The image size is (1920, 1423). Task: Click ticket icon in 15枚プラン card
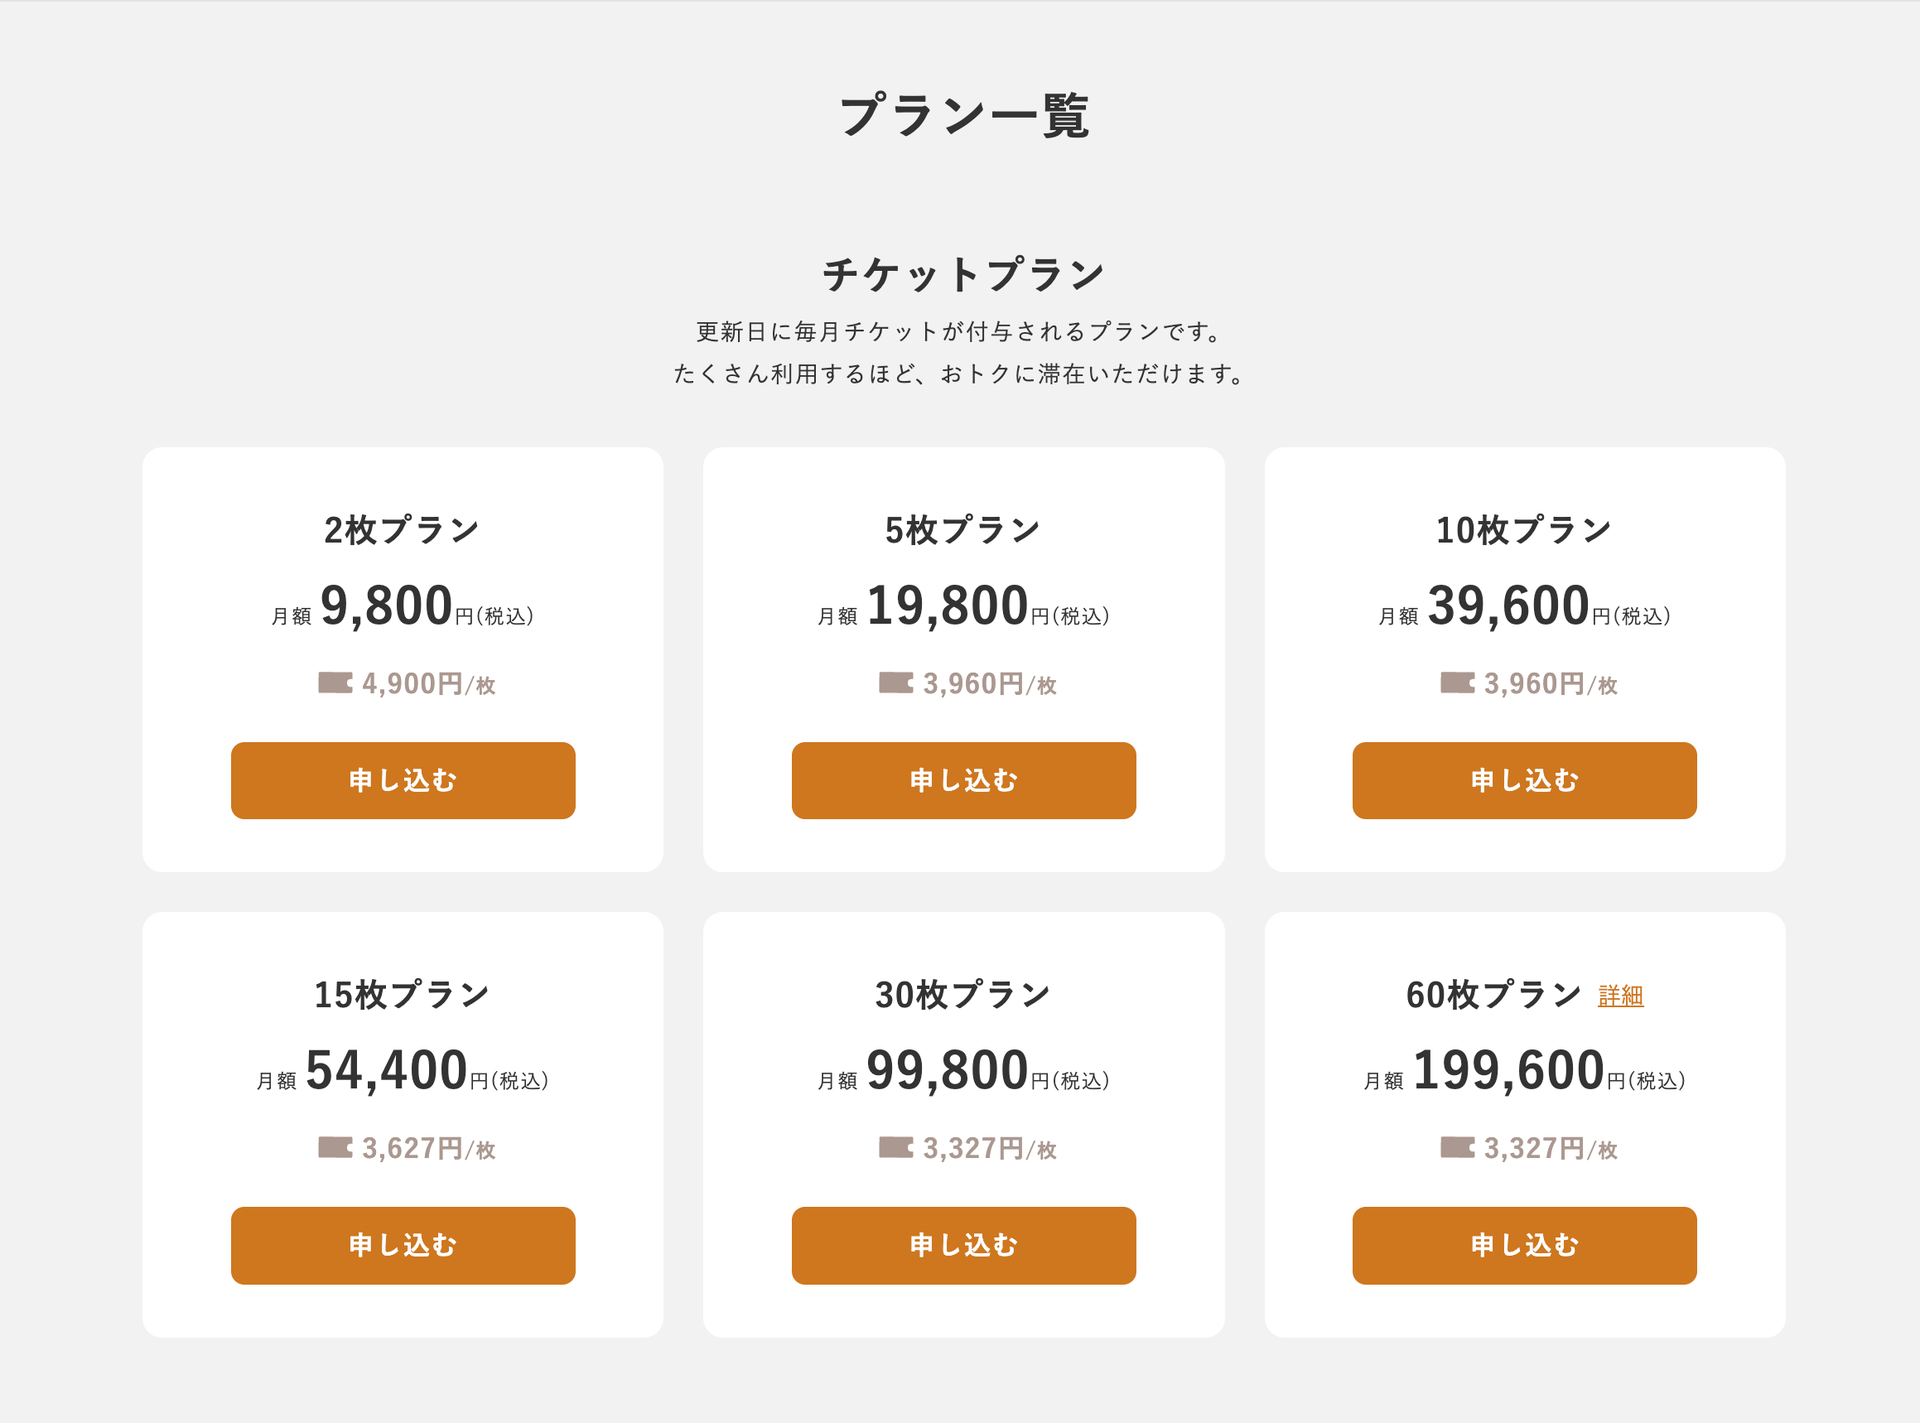click(335, 1147)
